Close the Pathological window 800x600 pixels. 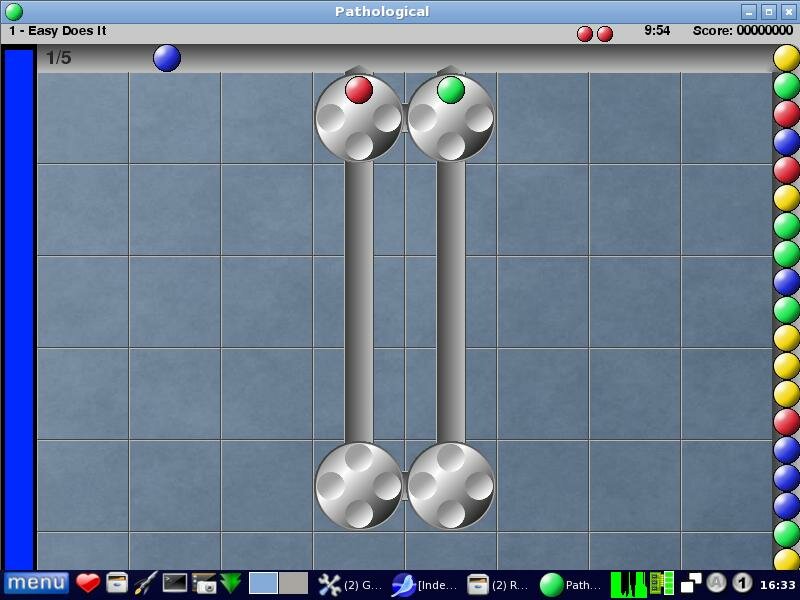(x=788, y=12)
